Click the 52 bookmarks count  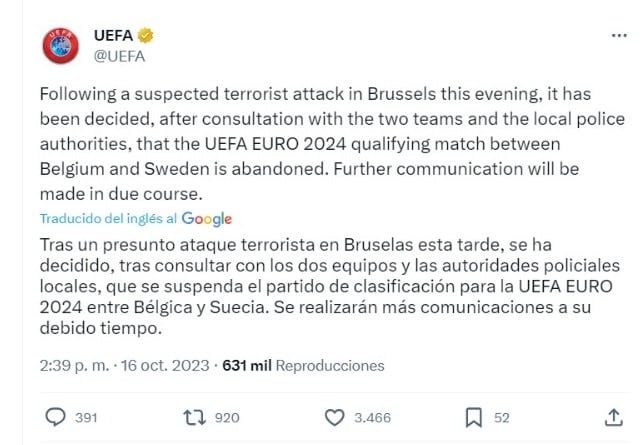coord(502,416)
